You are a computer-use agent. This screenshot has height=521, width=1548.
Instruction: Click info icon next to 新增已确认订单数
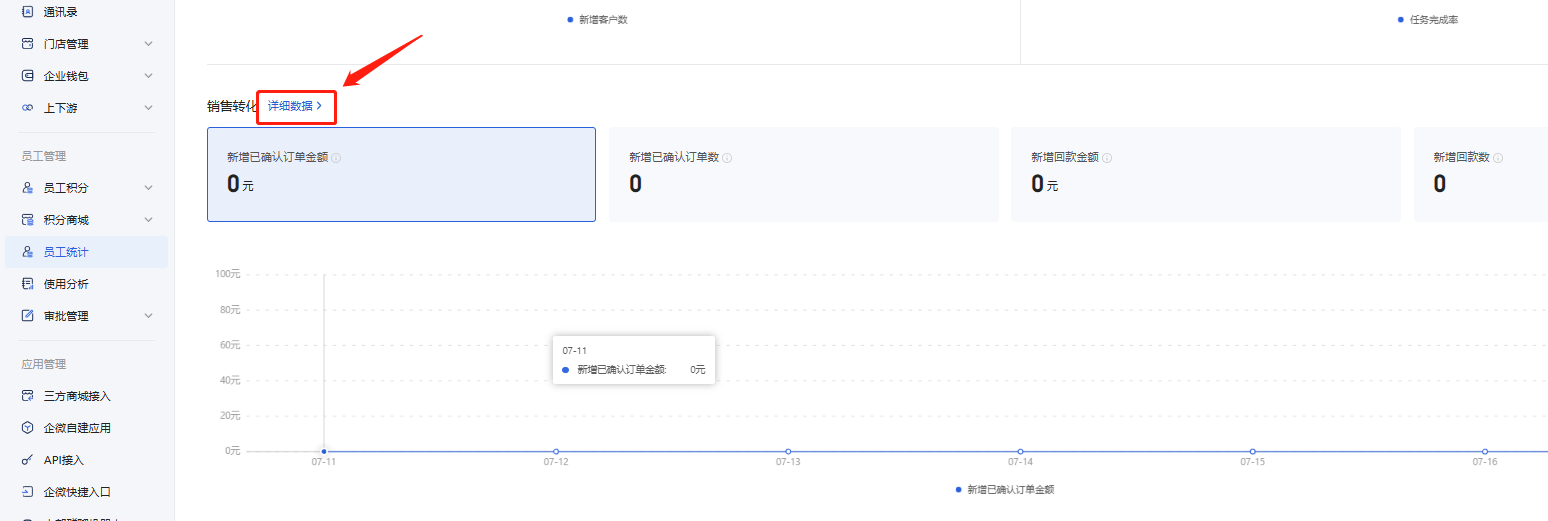pos(726,158)
